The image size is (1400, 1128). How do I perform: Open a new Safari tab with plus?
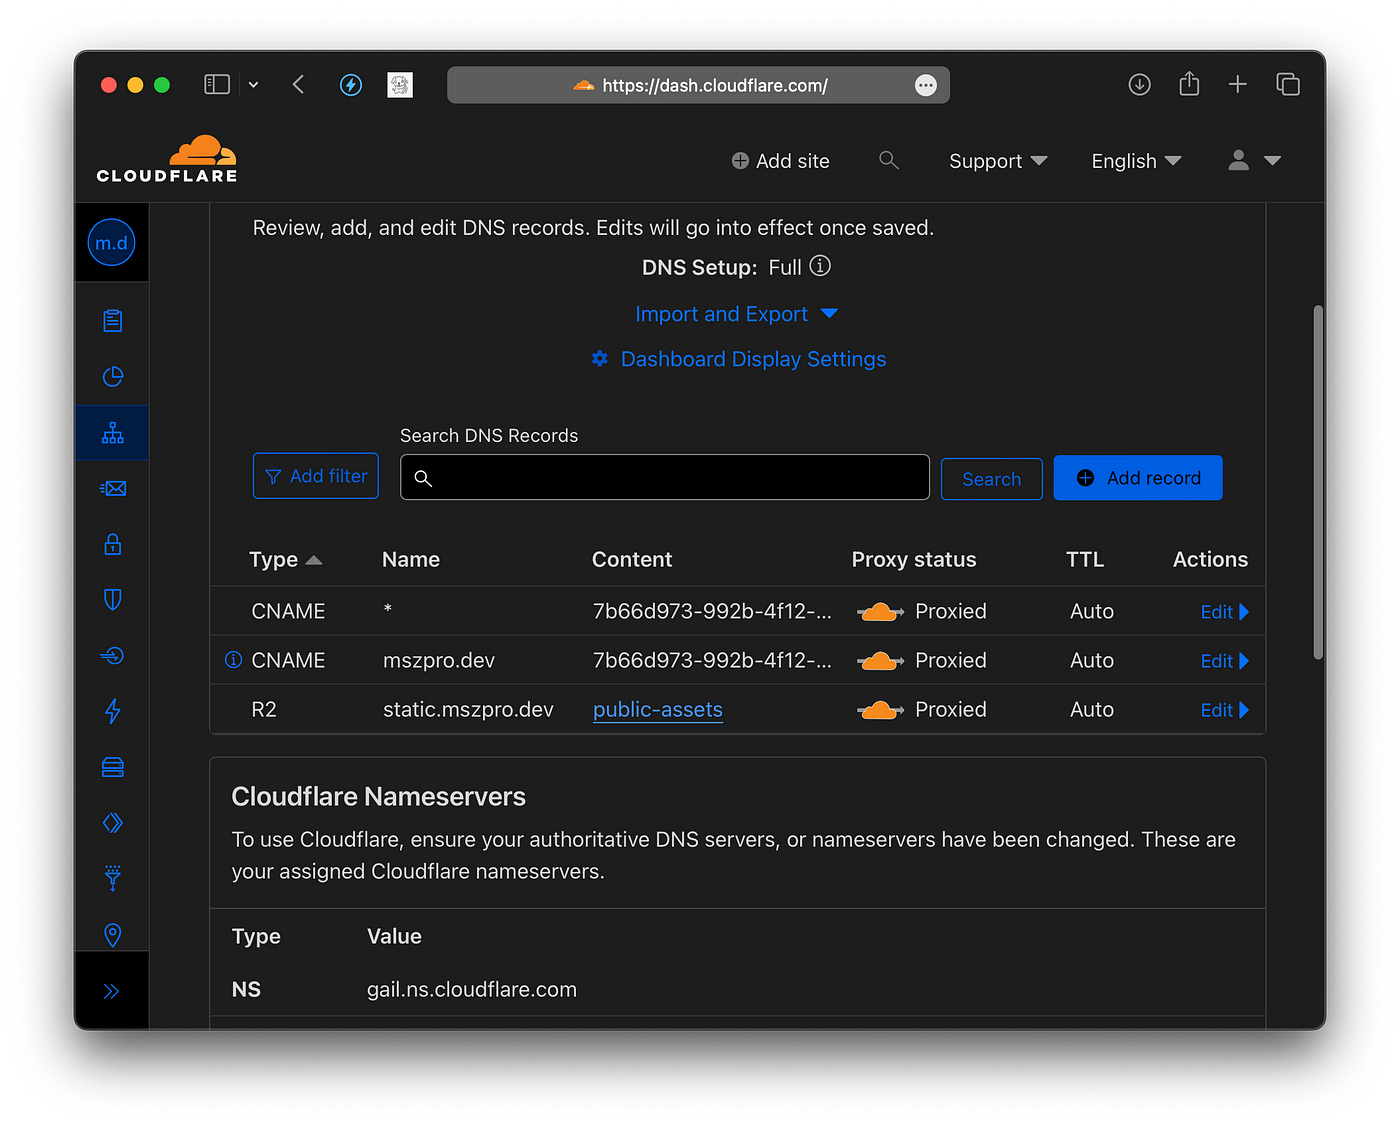1238,85
